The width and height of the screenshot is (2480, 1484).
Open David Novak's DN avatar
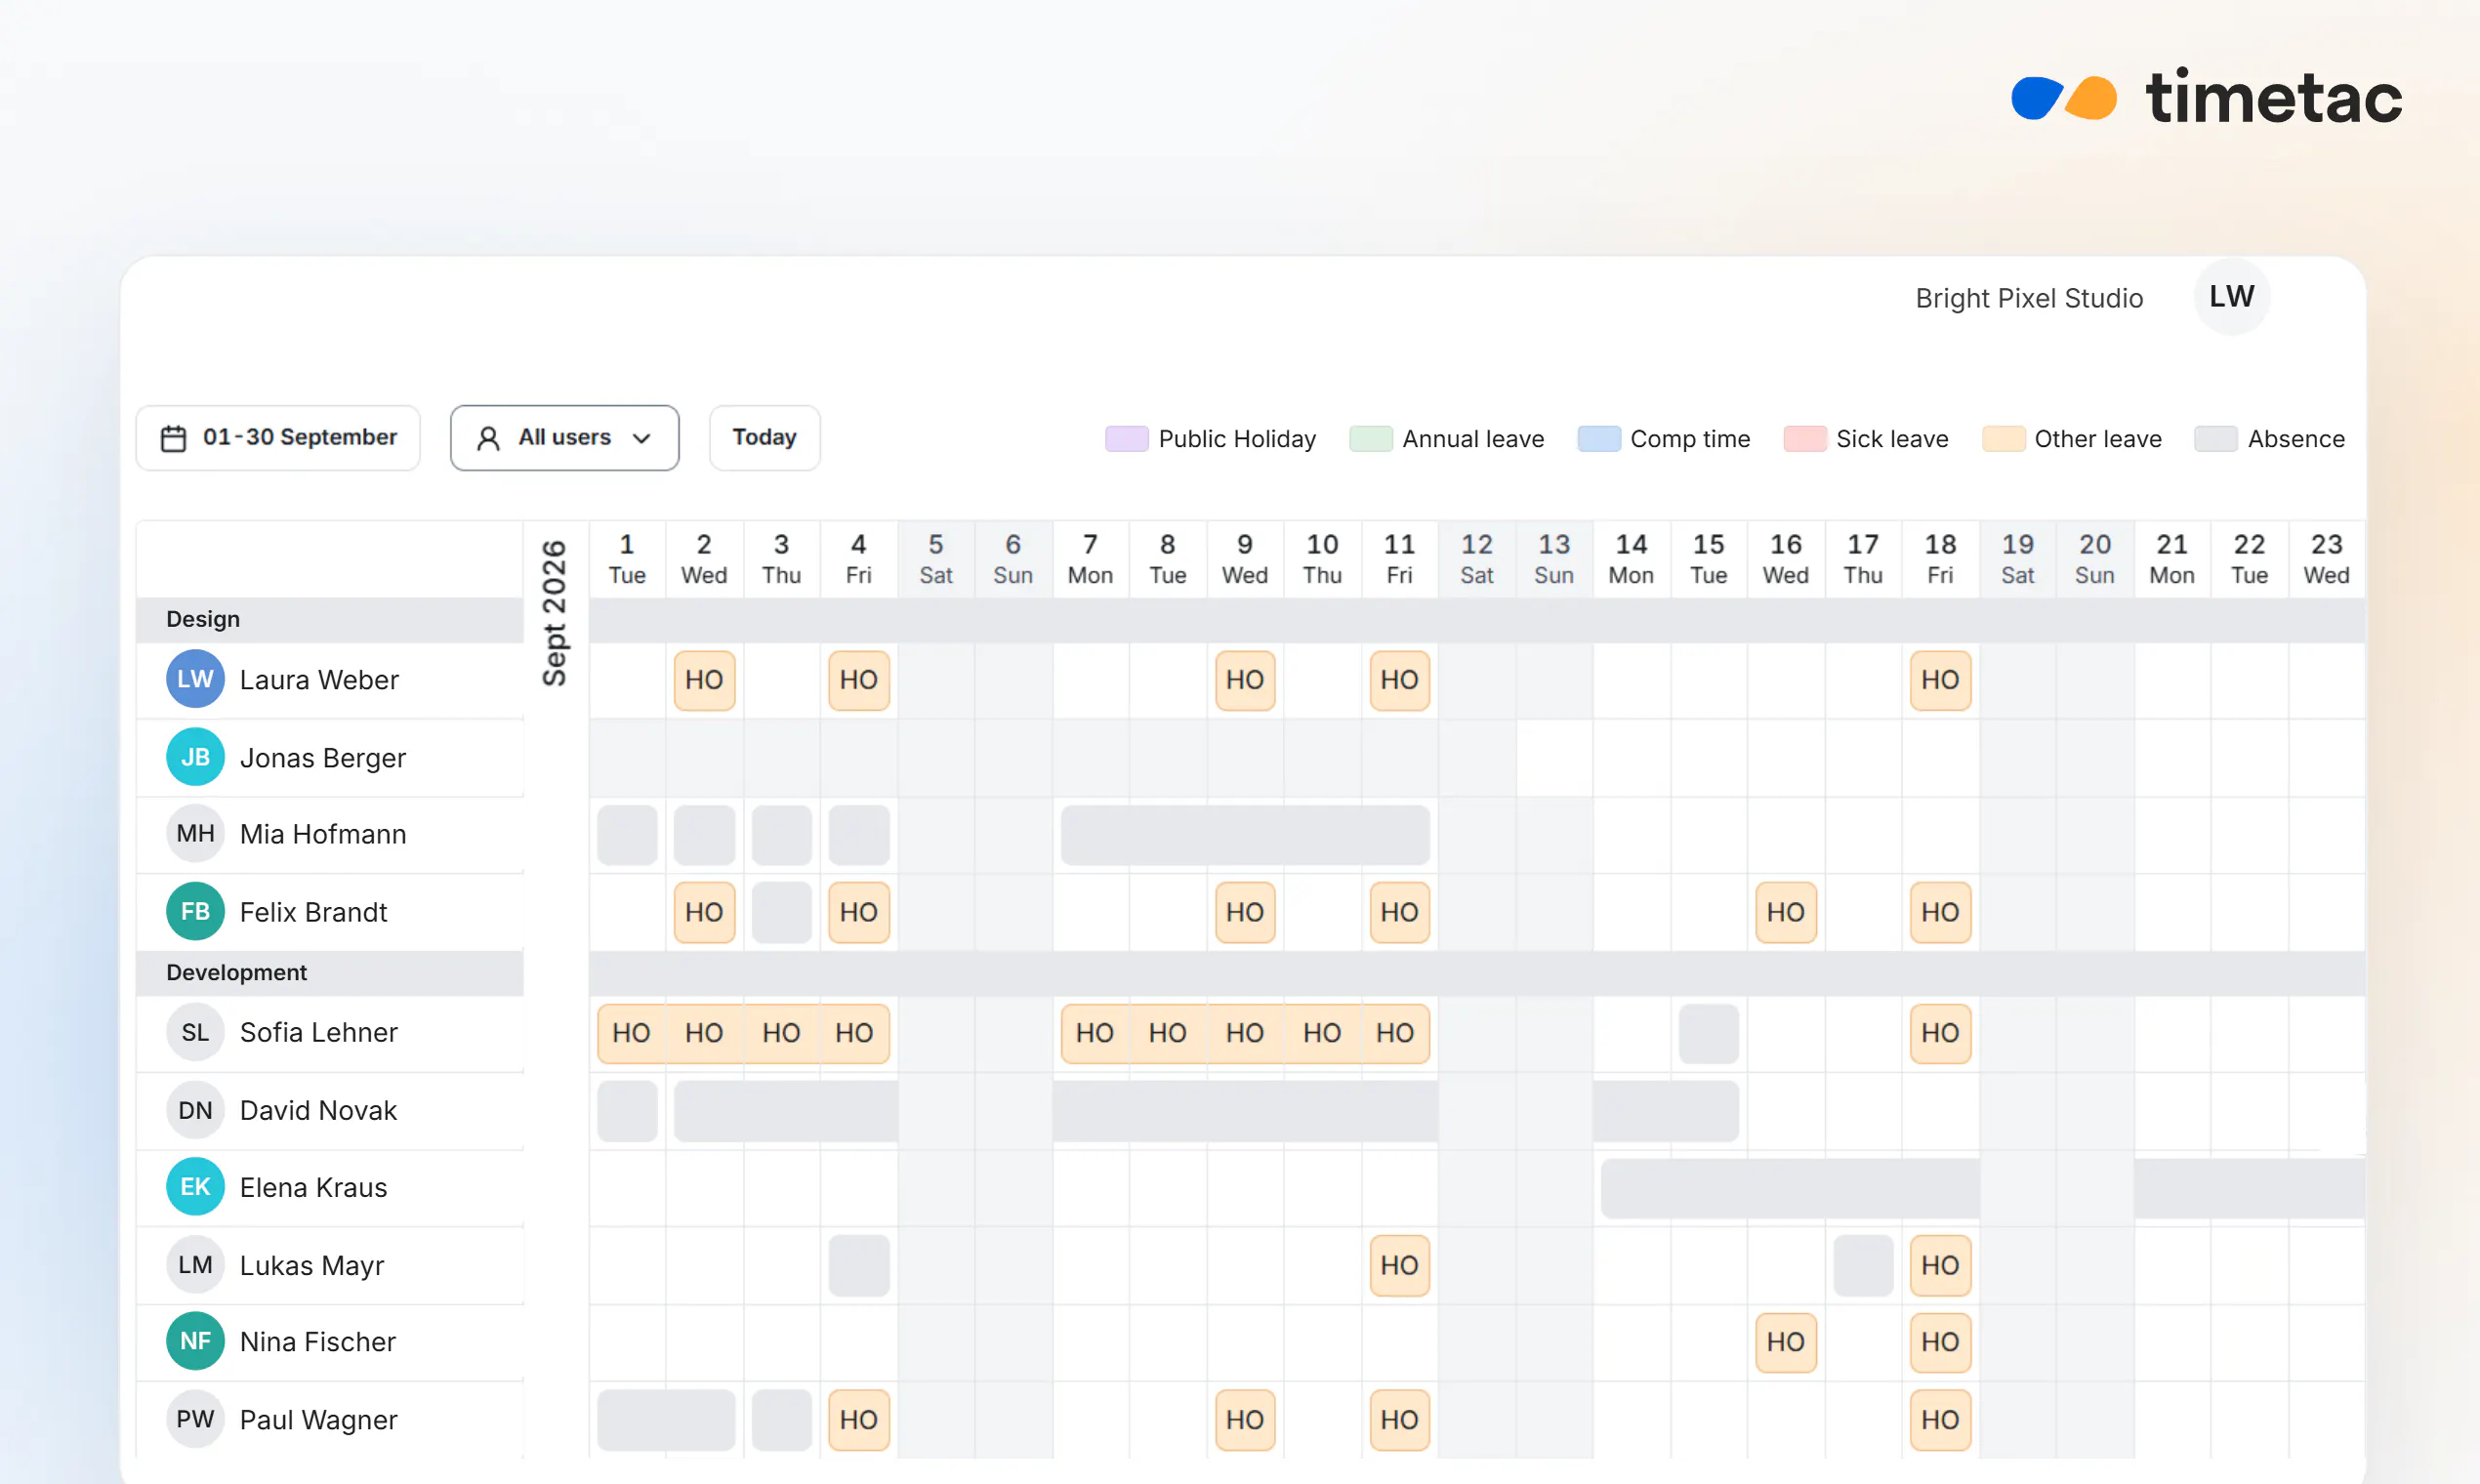coord(195,1110)
